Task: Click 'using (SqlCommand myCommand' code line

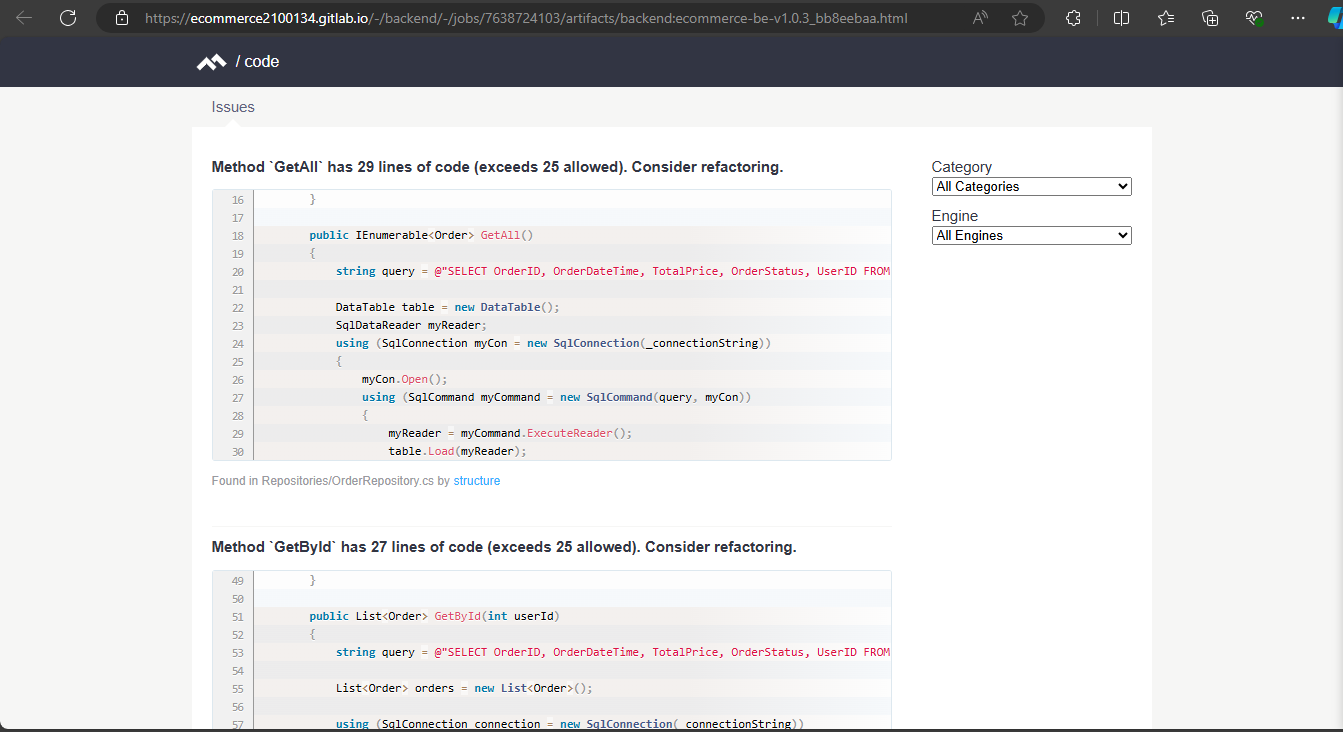Action: (557, 397)
